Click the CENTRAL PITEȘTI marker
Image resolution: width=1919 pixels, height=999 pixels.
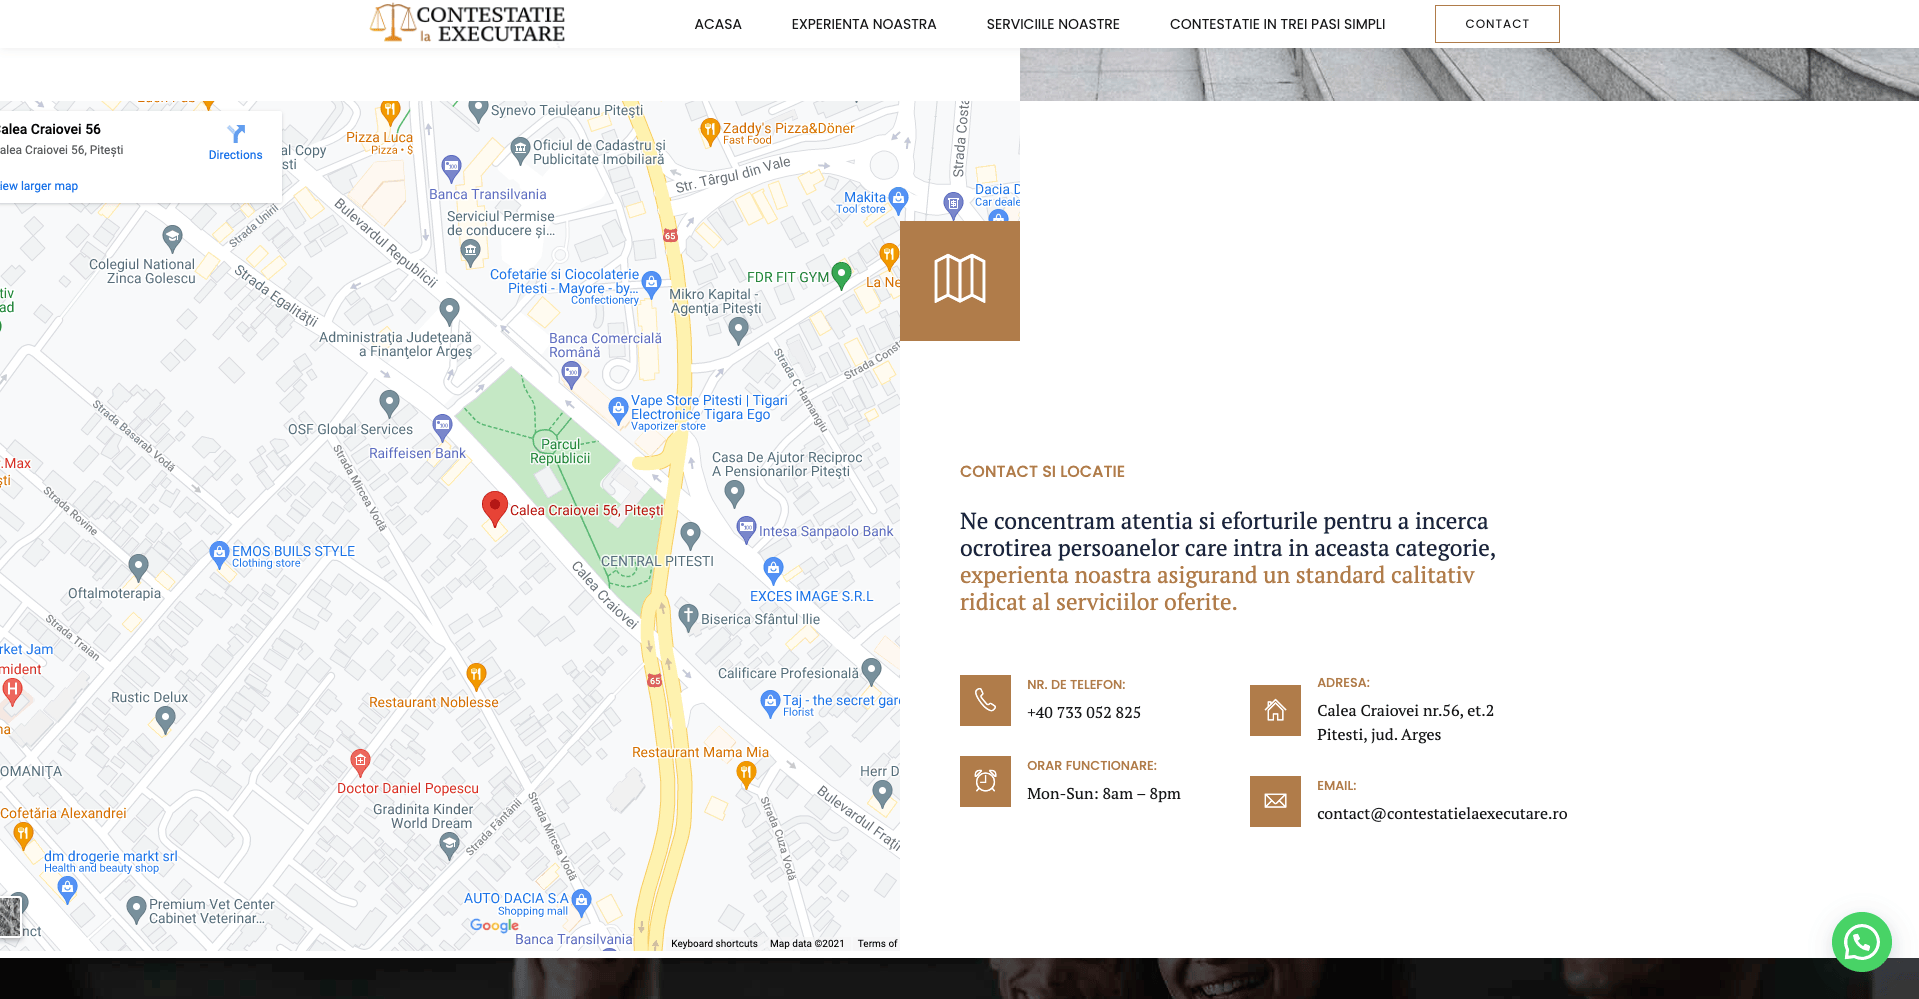tap(690, 536)
